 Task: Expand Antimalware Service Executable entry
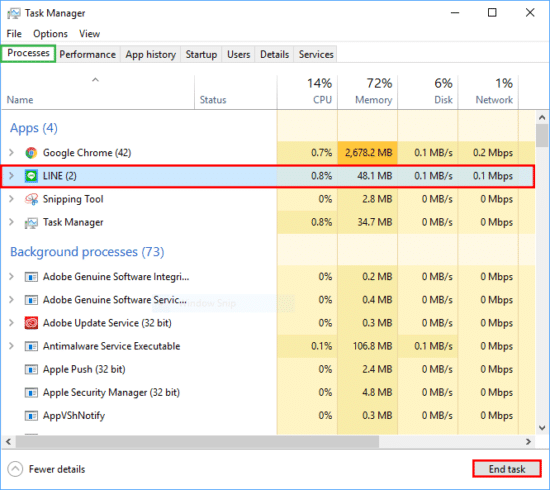coord(11,346)
